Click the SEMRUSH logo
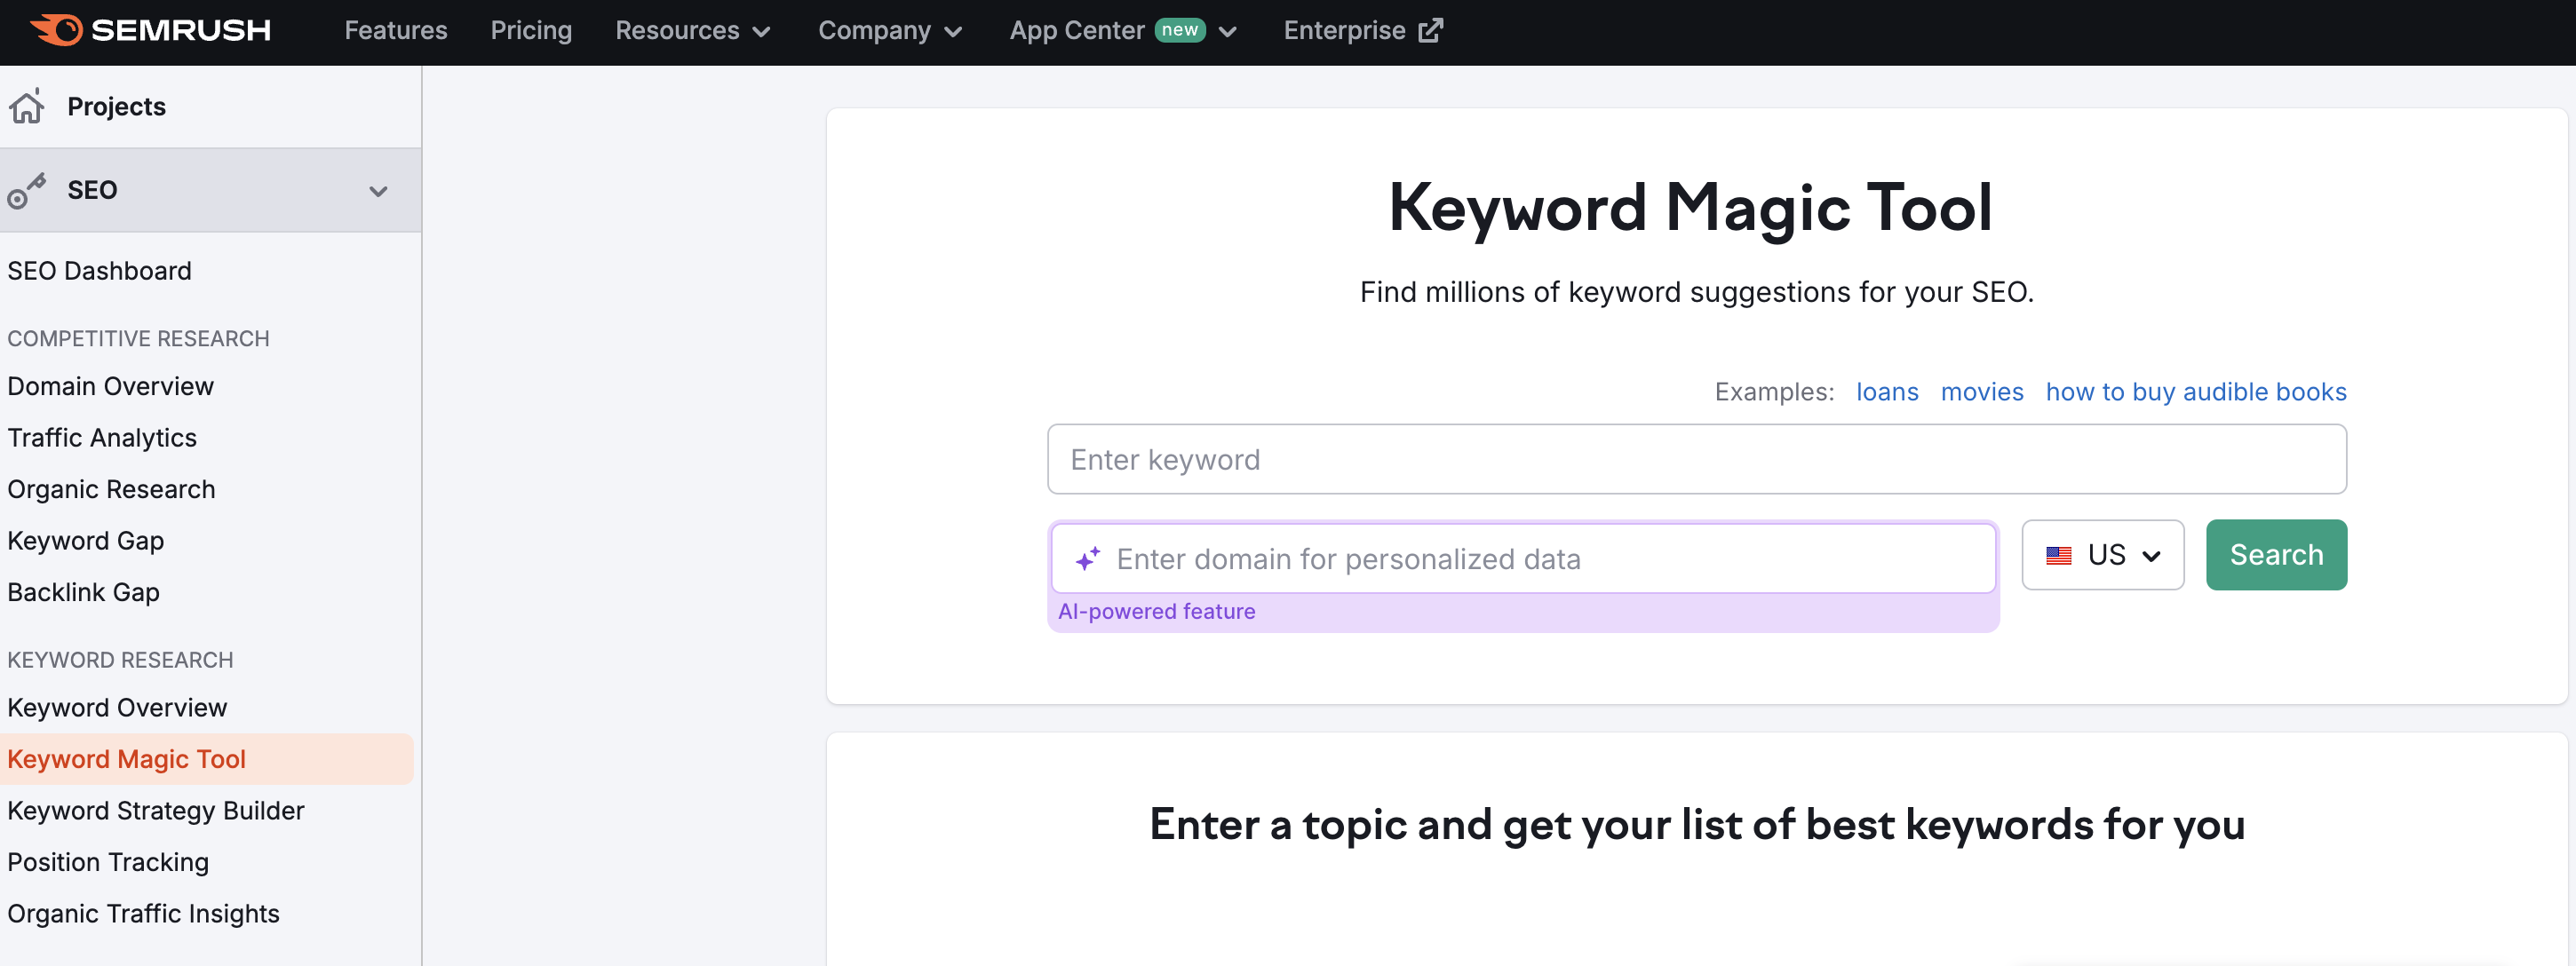This screenshot has width=2576, height=966. point(150,30)
